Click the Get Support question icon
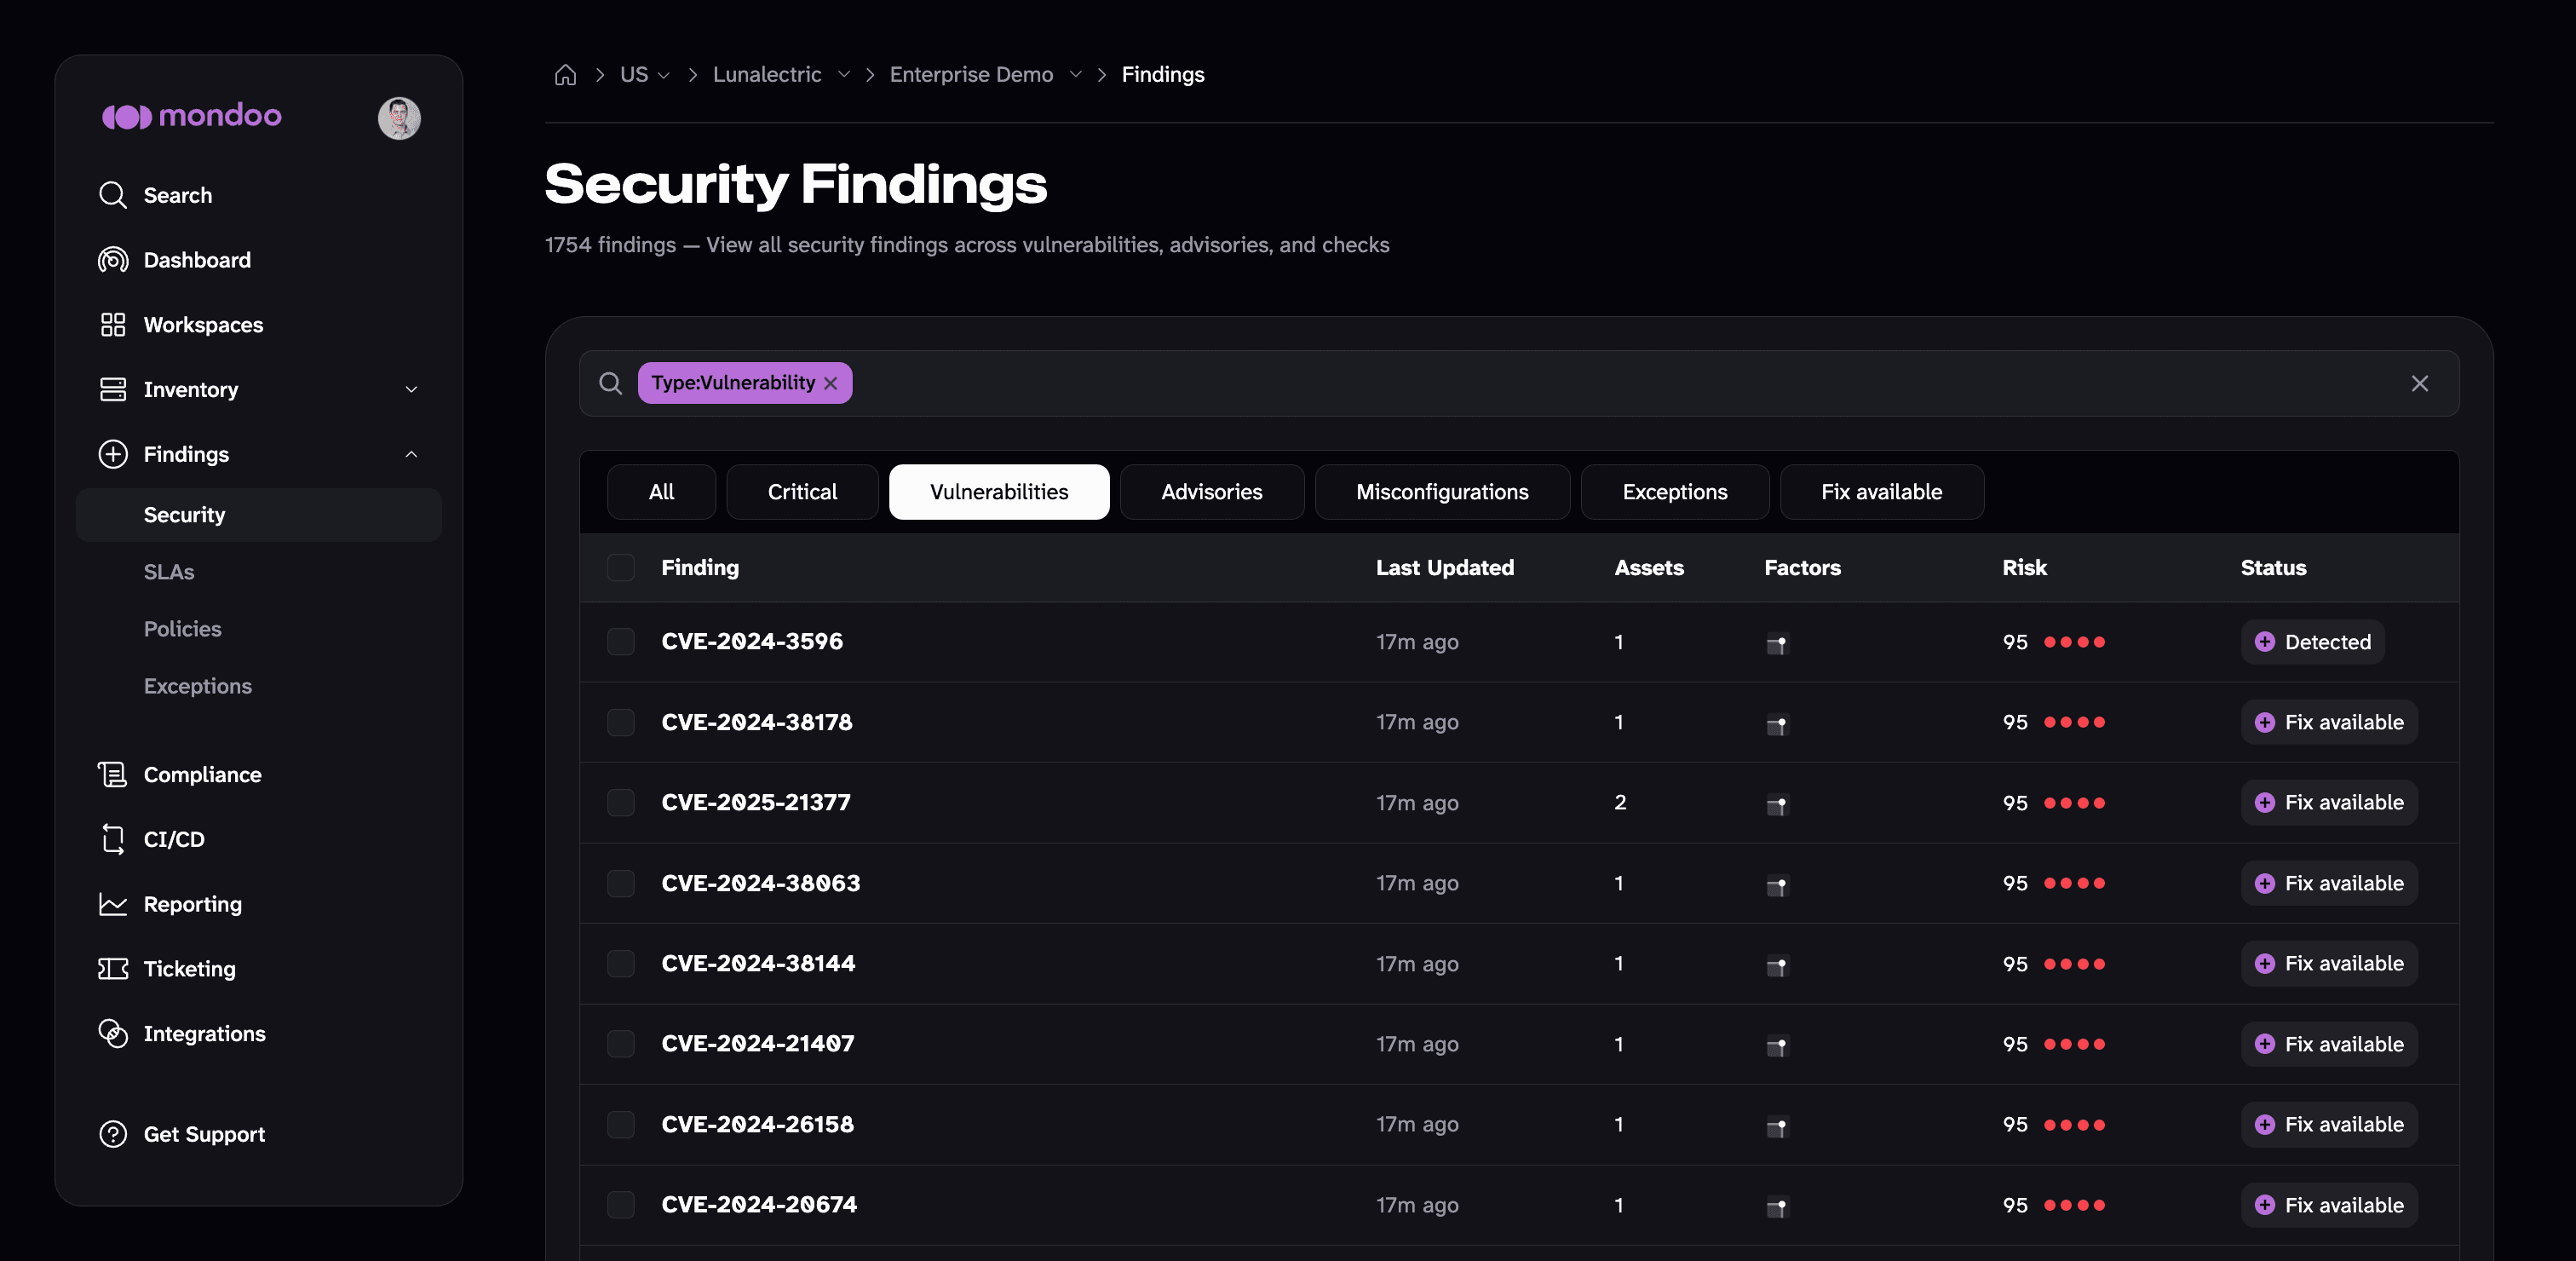 (113, 1134)
